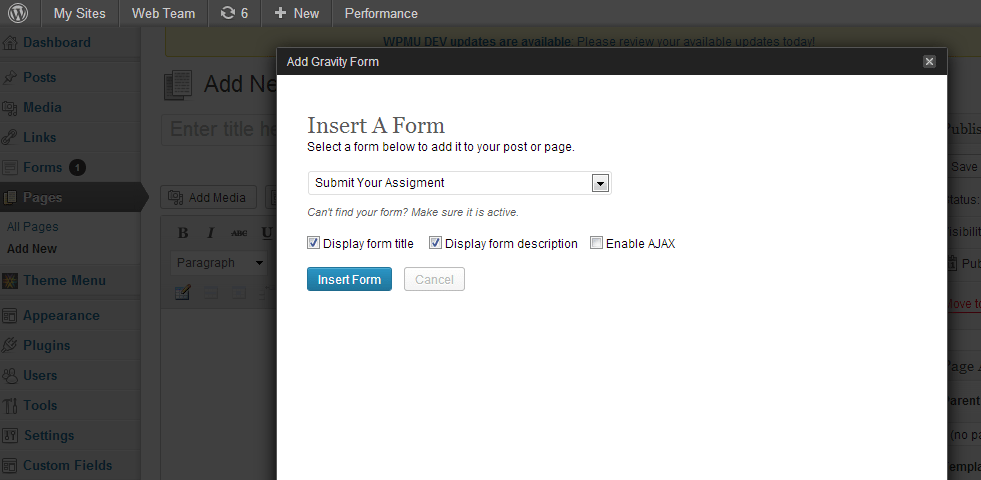This screenshot has width=981, height=480.
Task: Close the Add Gravity Form dialog
Action: point(929,61)
